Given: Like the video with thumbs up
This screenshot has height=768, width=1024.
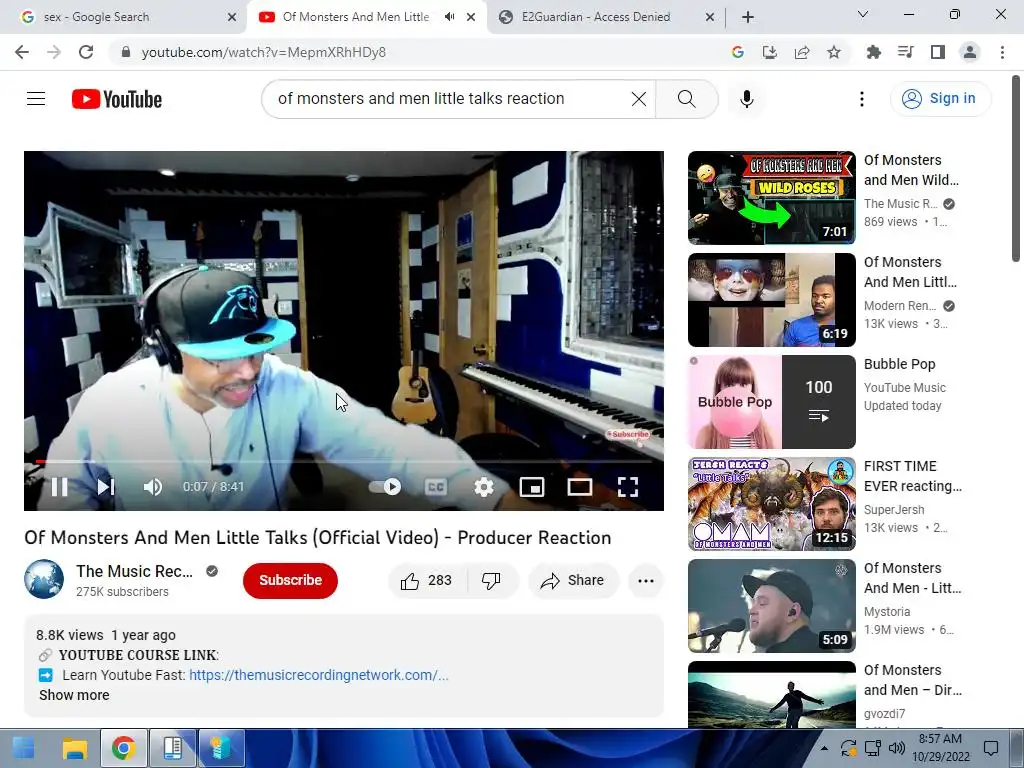Looking at the screenshot, I should [427, 581].
